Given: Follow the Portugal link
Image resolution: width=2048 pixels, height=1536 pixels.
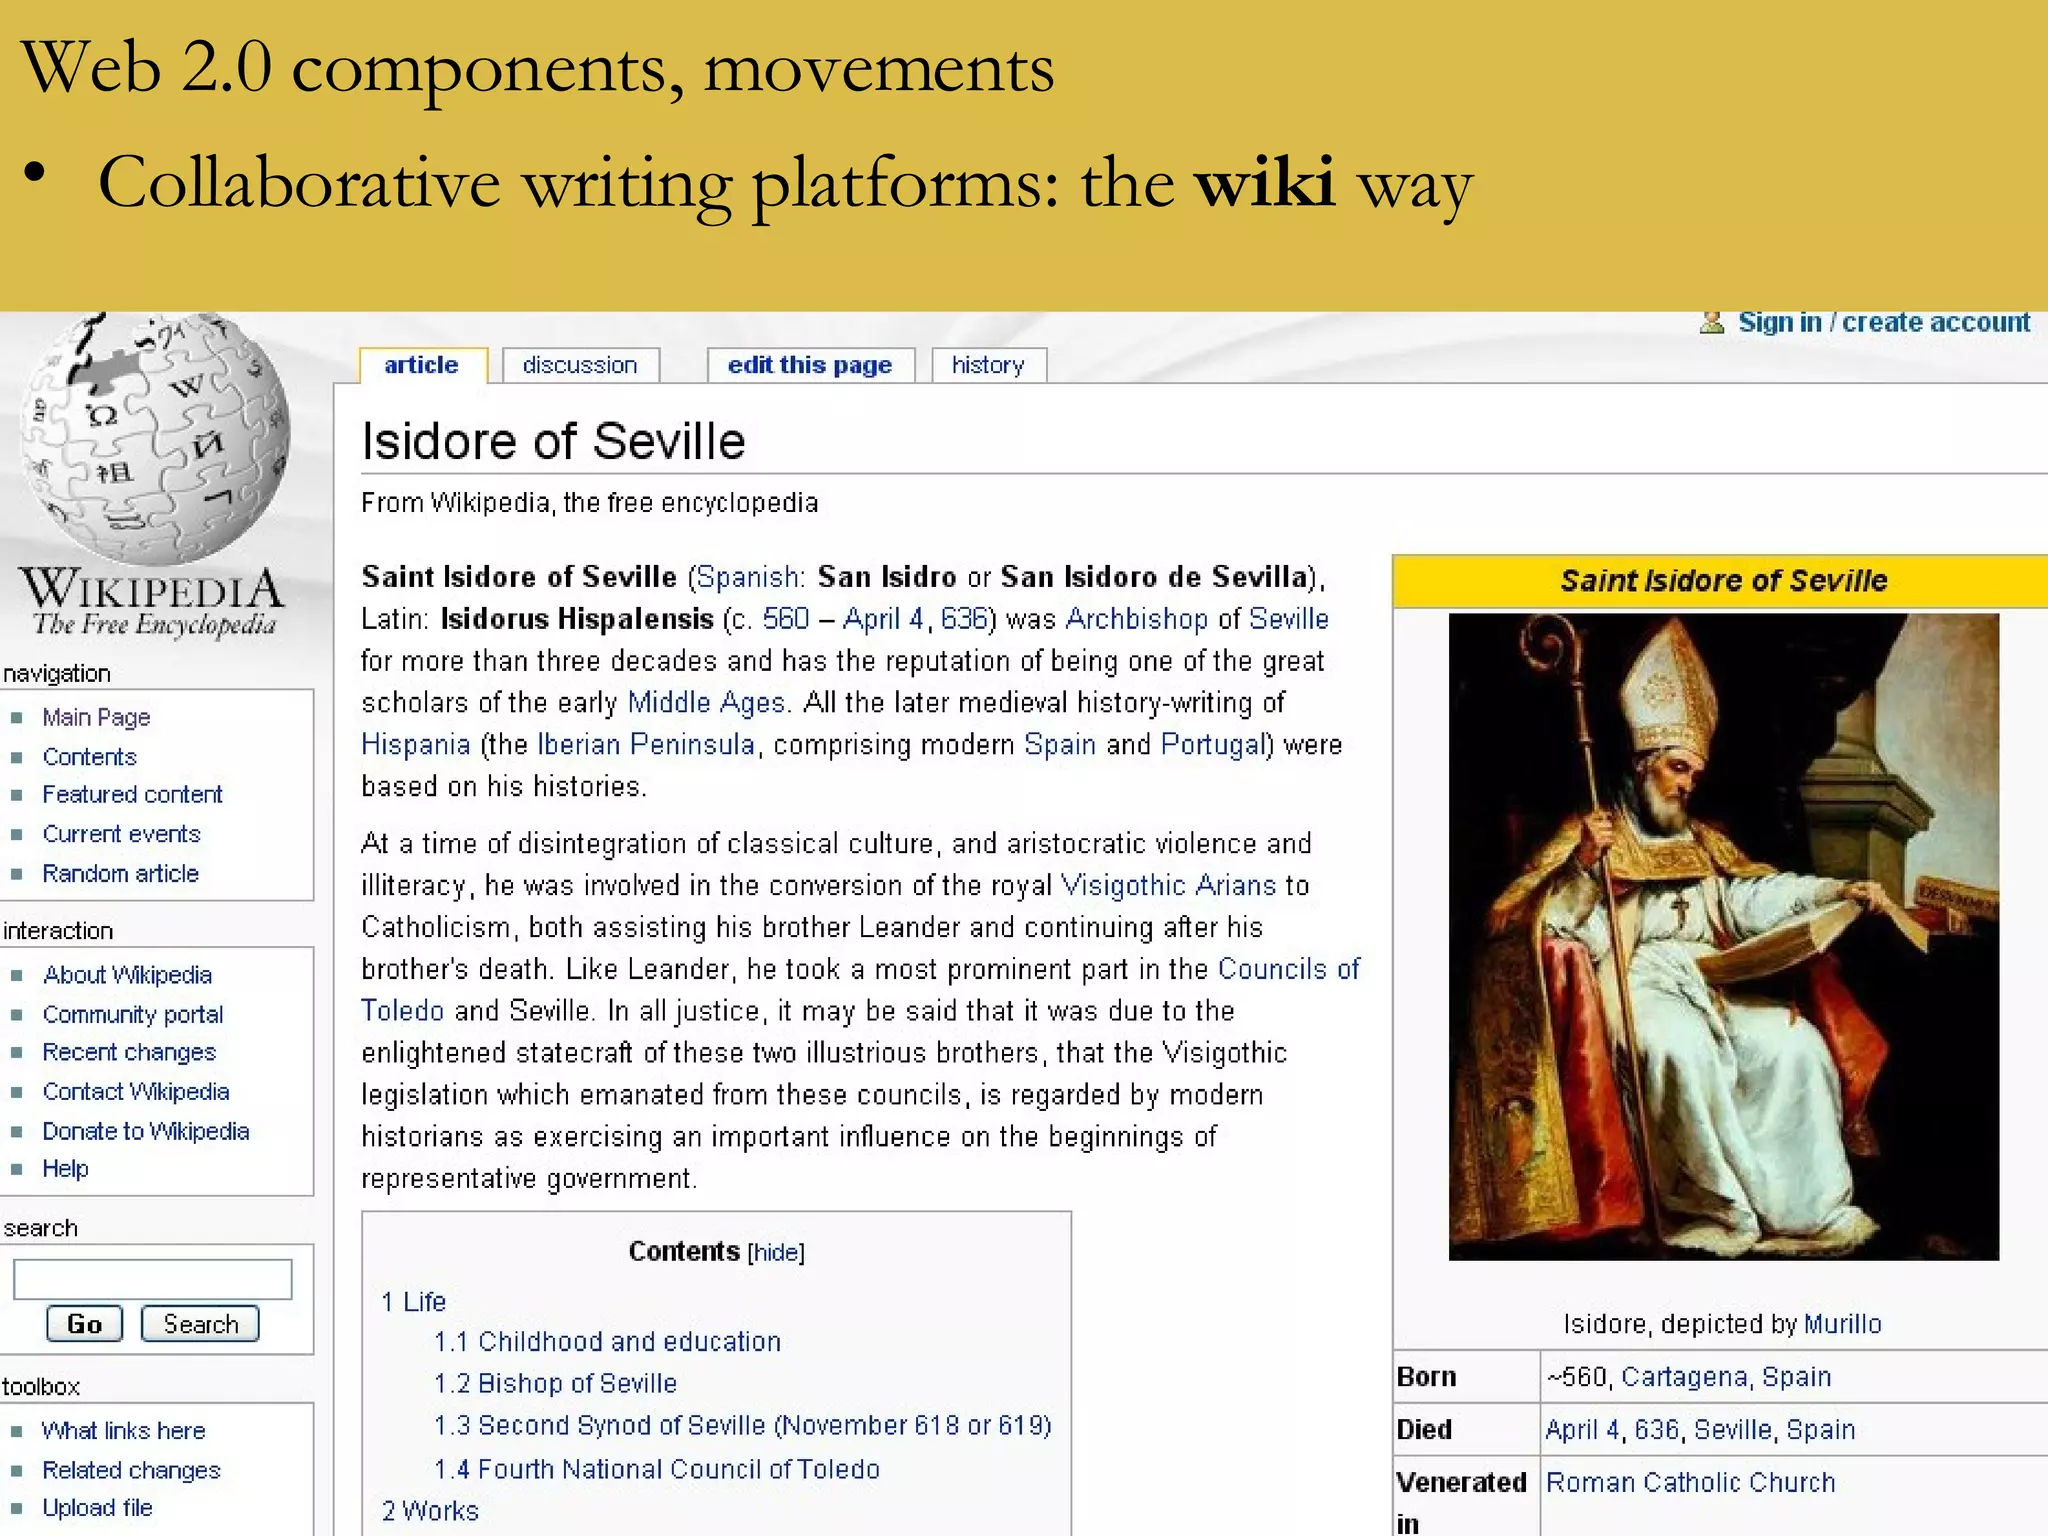Looking at the screenshot, I should 1212,745.
